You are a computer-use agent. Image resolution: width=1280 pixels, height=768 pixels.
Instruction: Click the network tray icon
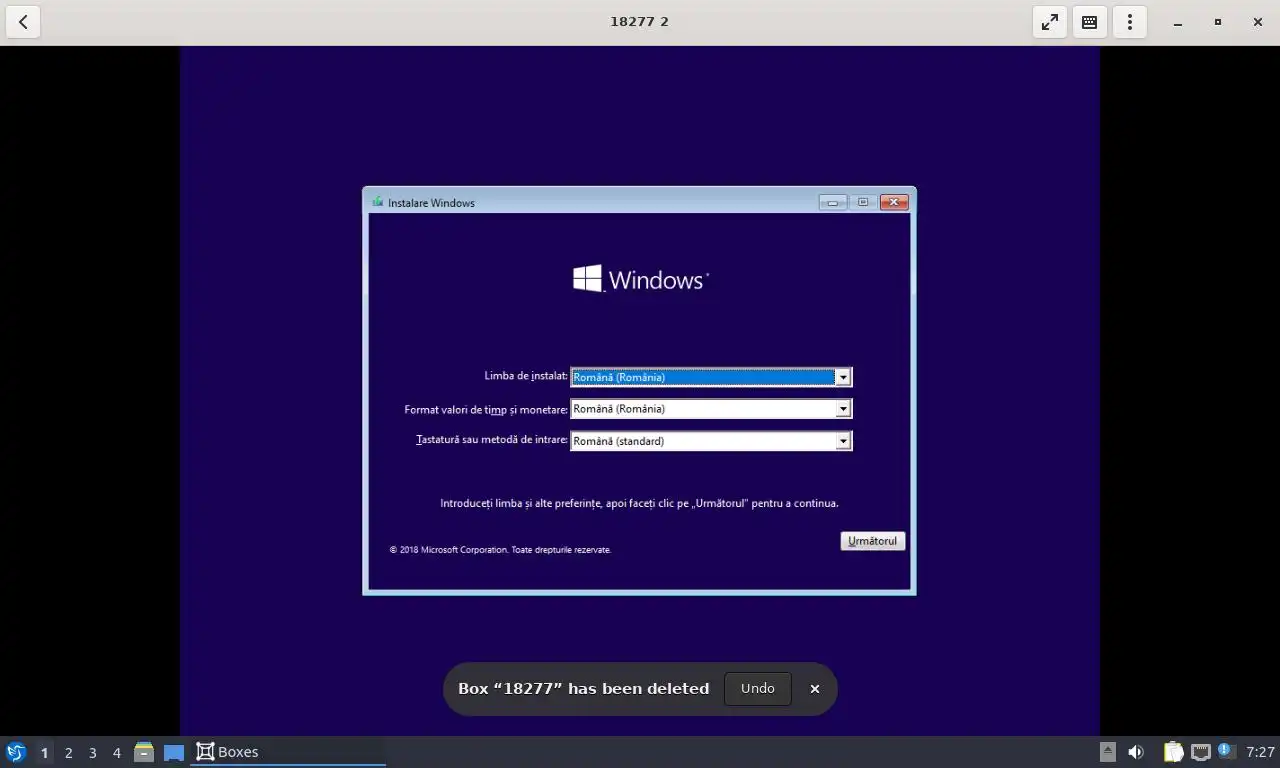coord(1200,752)
